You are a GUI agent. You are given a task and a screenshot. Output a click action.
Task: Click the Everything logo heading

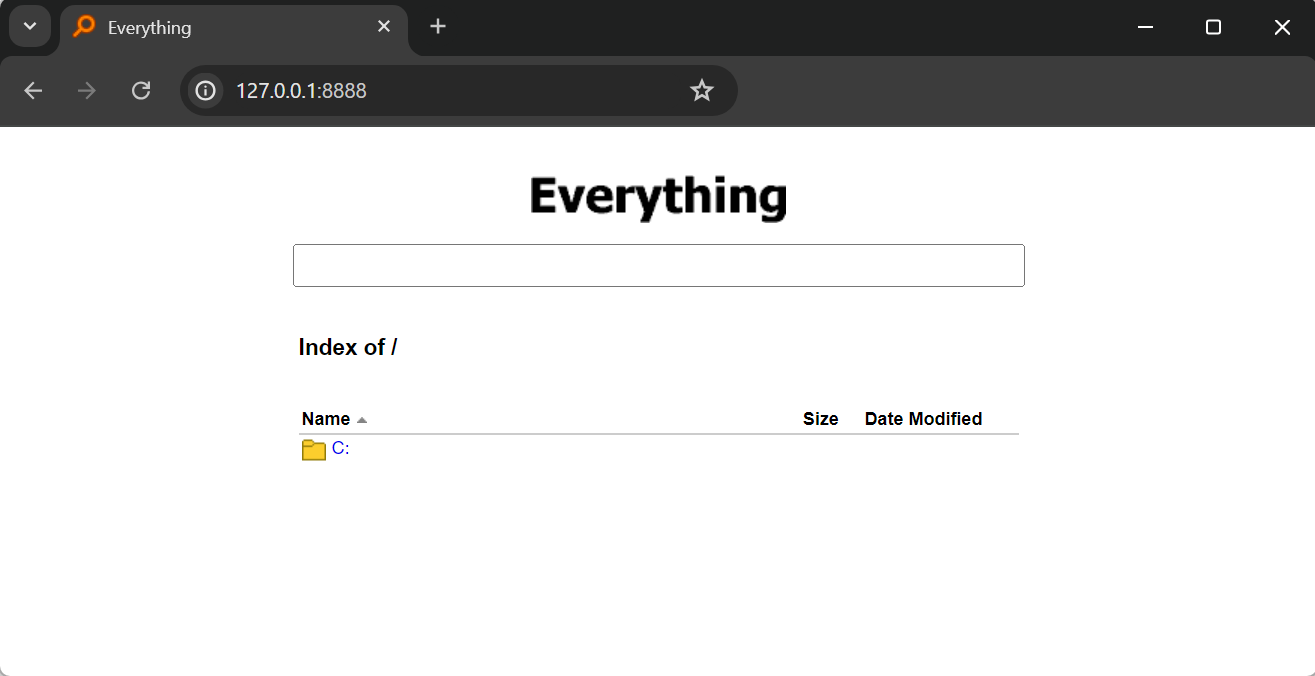pos(658,197)
